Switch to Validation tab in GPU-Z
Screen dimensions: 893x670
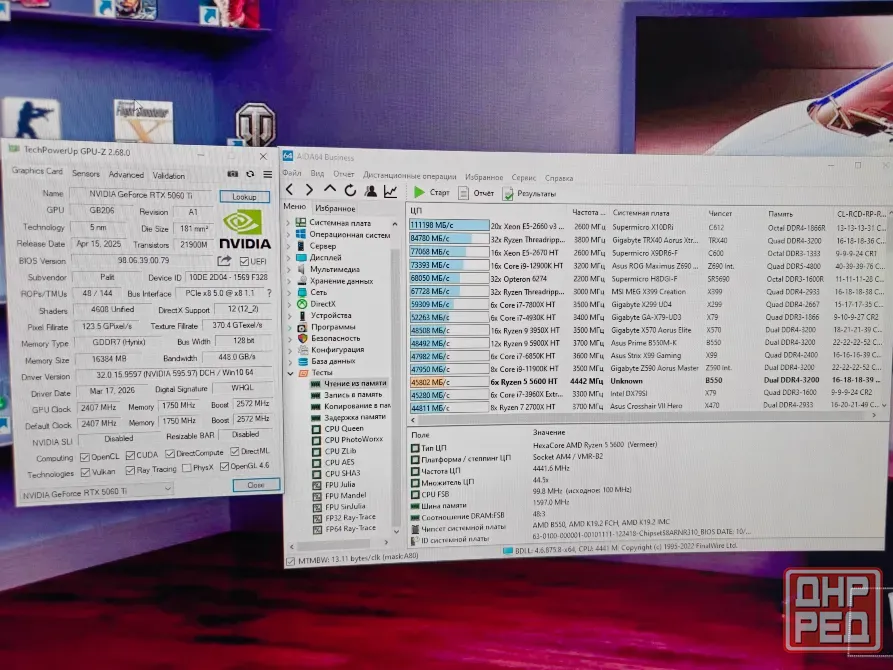click(x=169, y=175)
